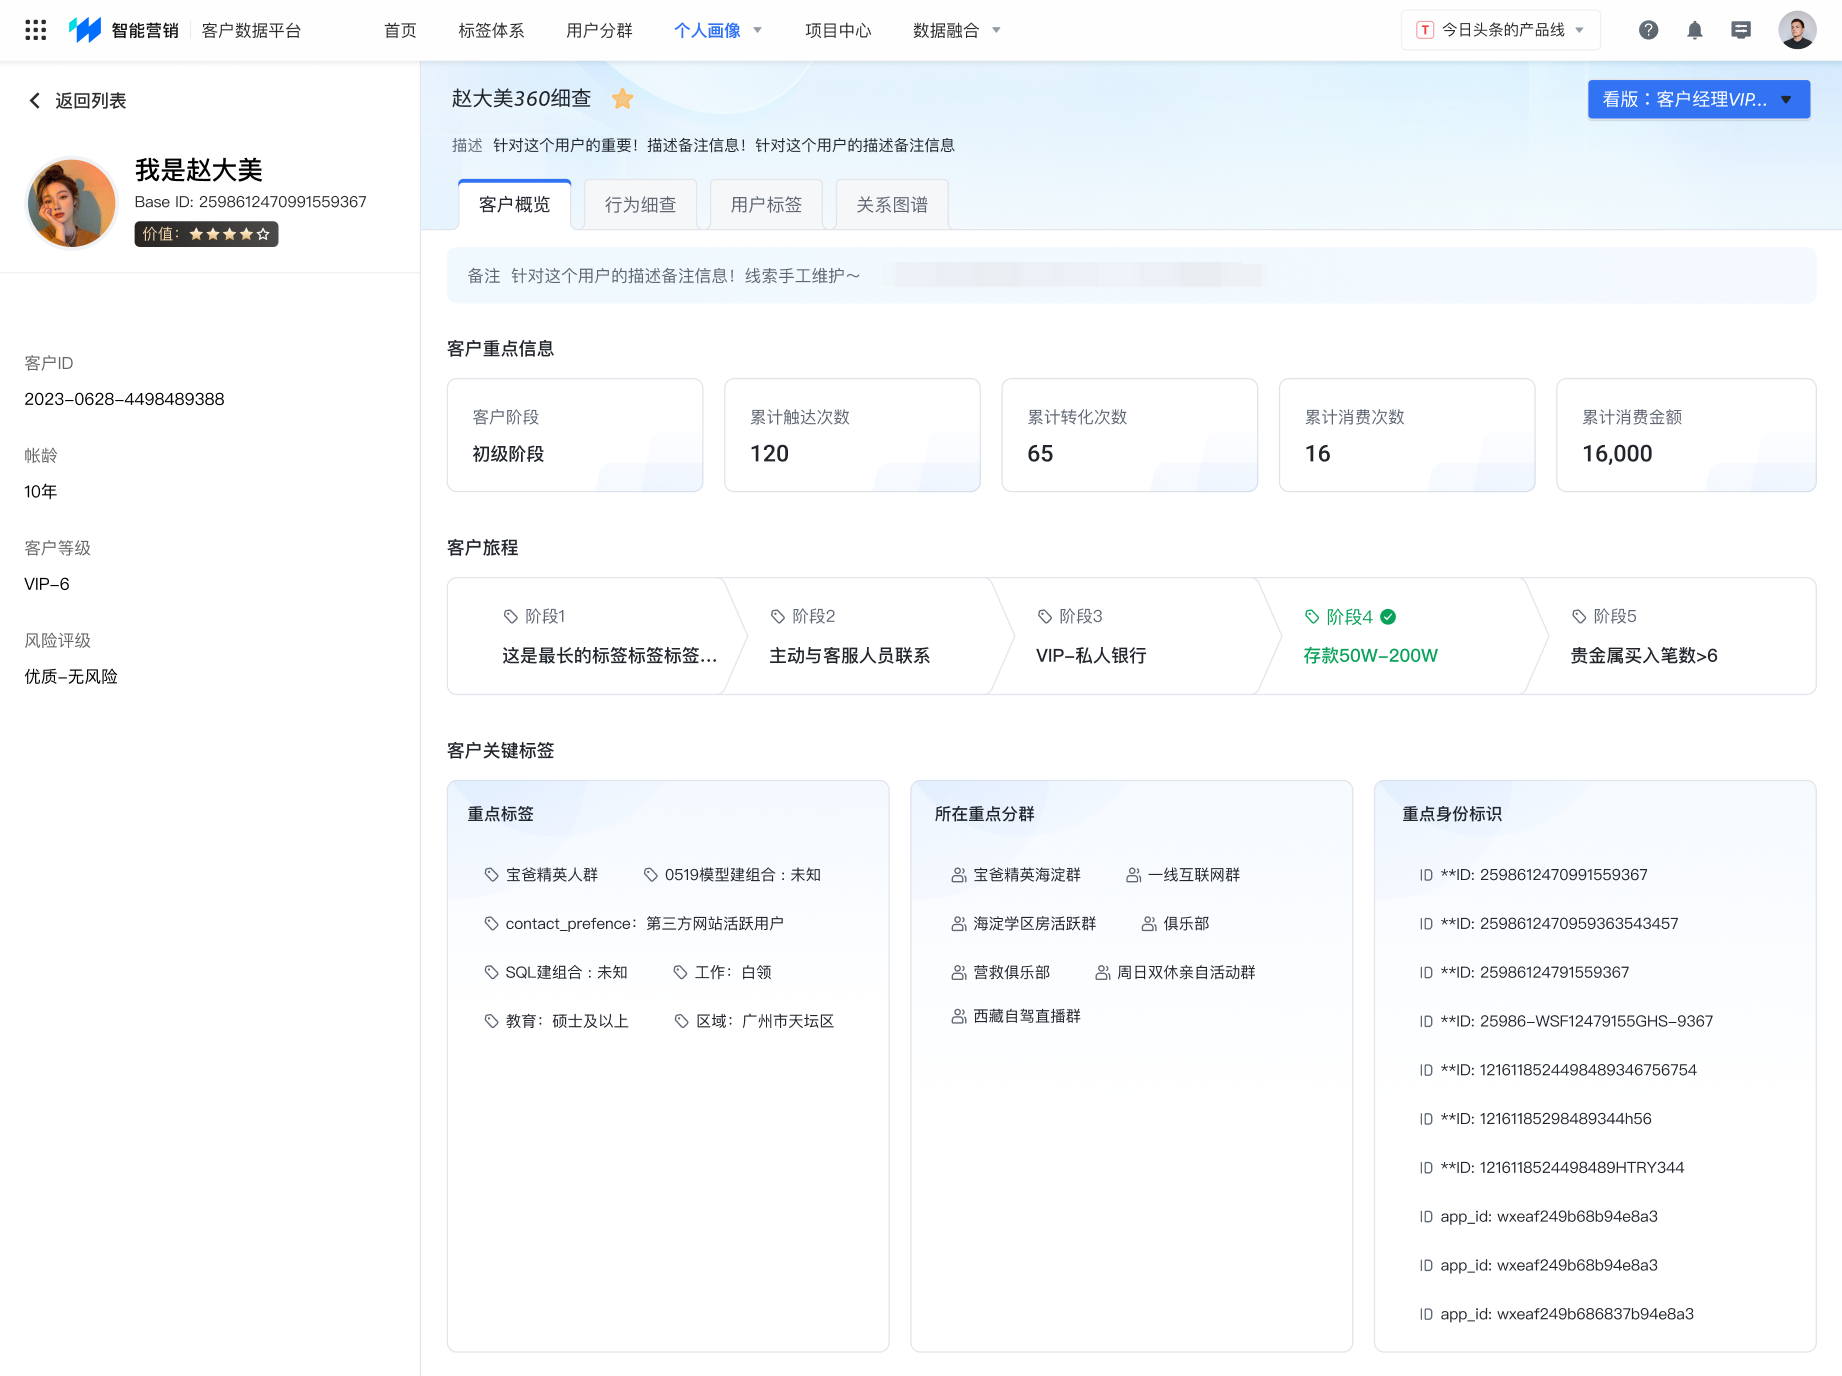Image resolution: width=1842 pixels, height=1376 pixels.
Task: Click the 备注 note banner text
Action: (x=663, y=275)
